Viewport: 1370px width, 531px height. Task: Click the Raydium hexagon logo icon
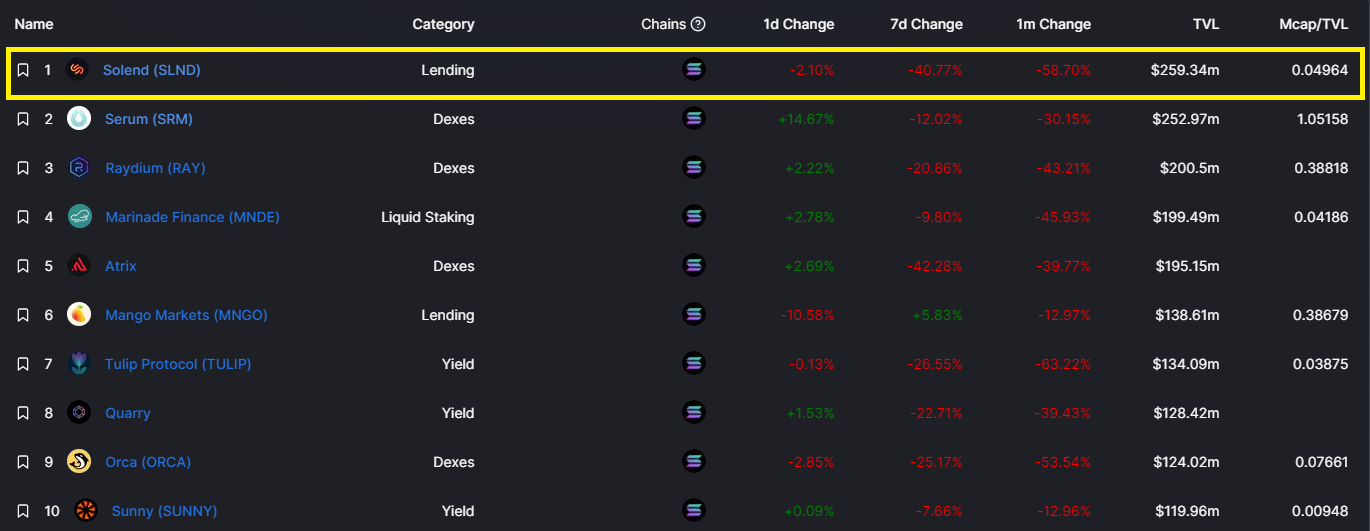(x=79, y=168)
